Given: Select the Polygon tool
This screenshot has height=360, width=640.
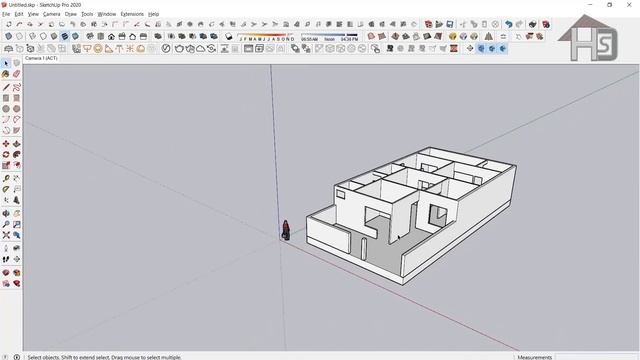Looking at the screenshot, I should (16, 109).
